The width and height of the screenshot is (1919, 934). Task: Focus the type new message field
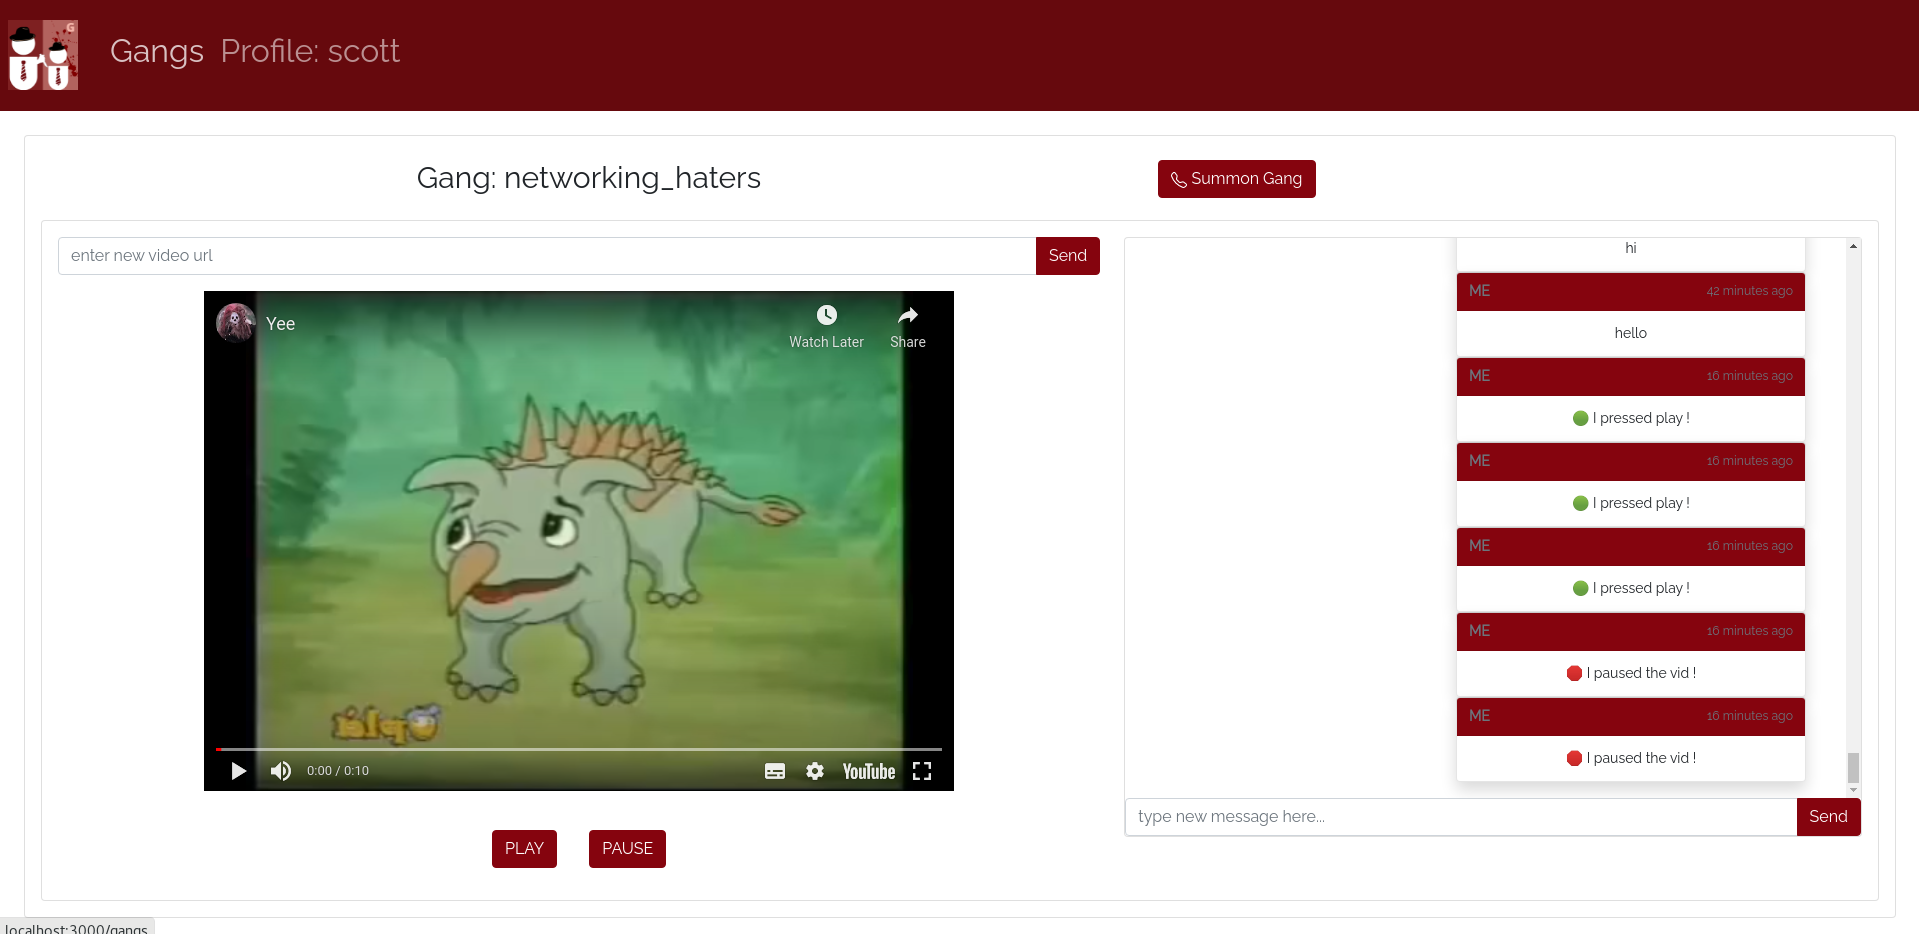tap(1461, 817)
